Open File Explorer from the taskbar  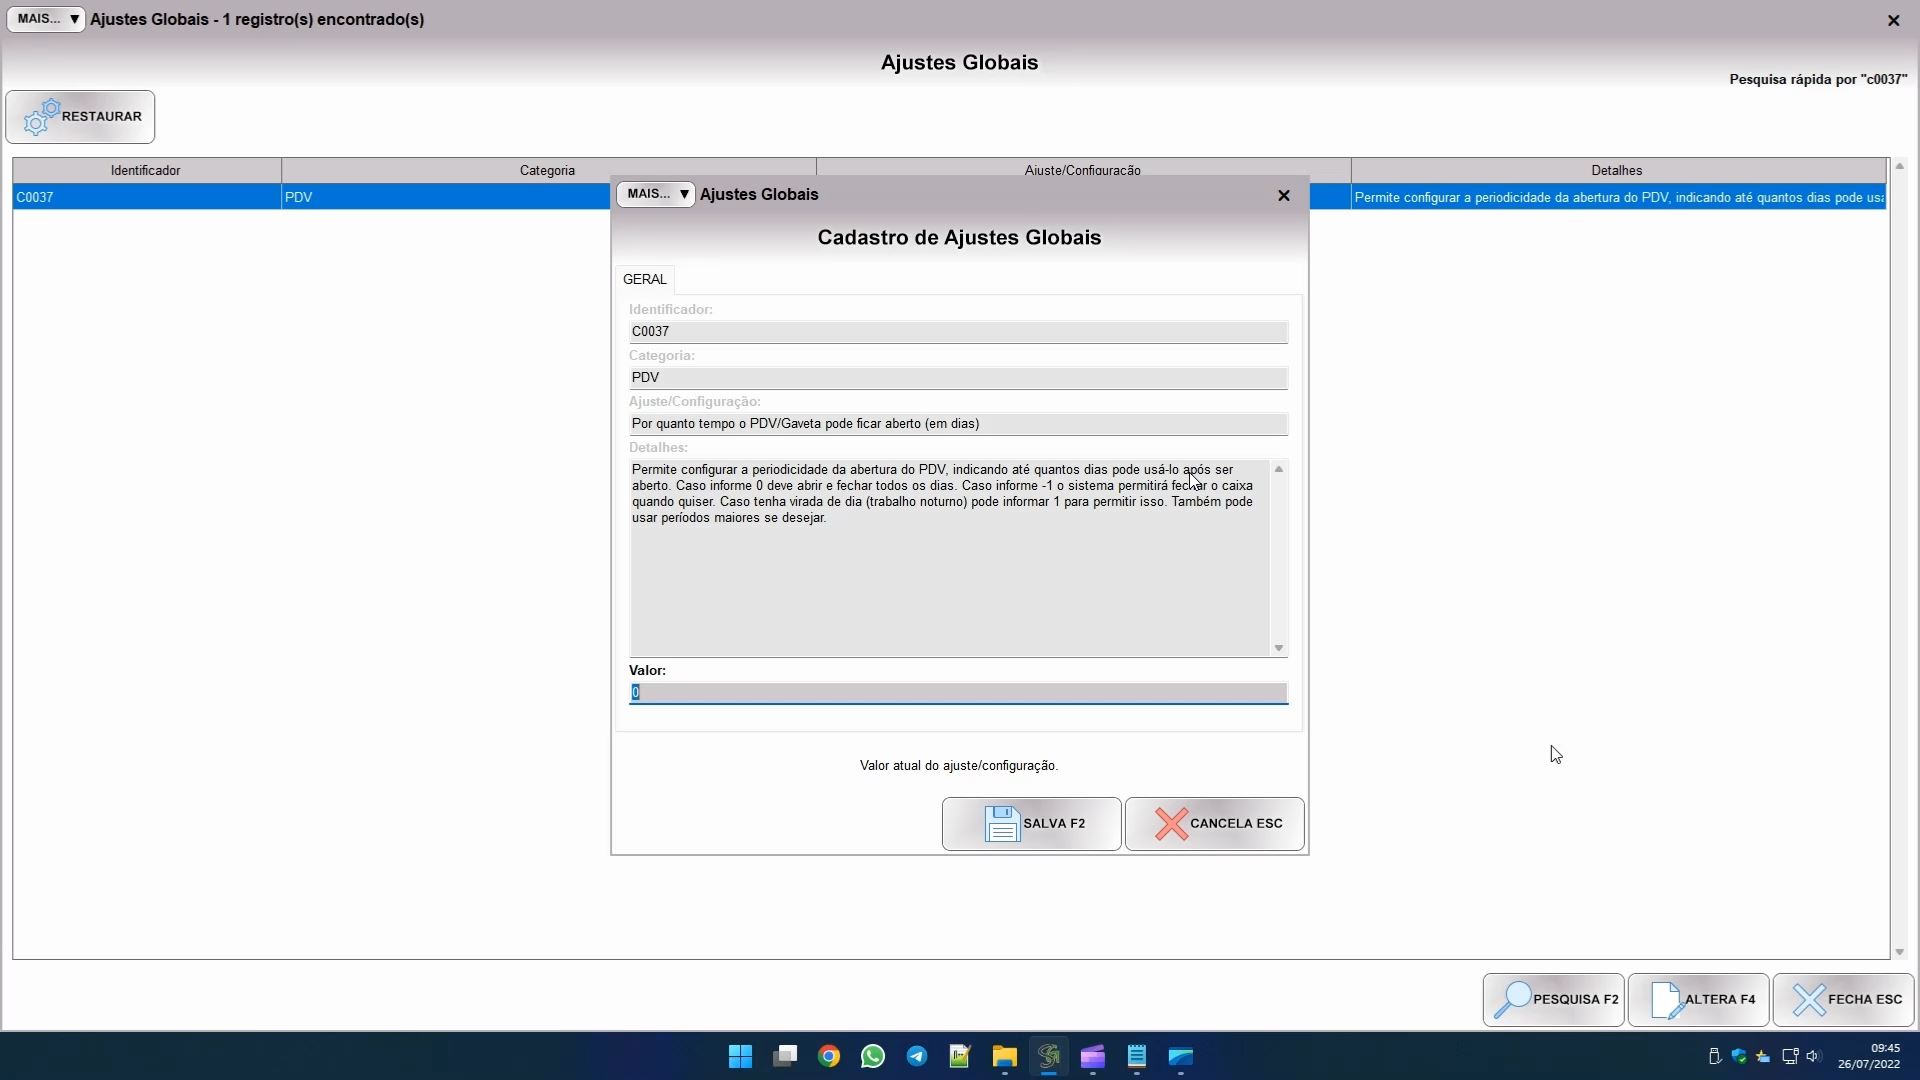(1004, 1056)
